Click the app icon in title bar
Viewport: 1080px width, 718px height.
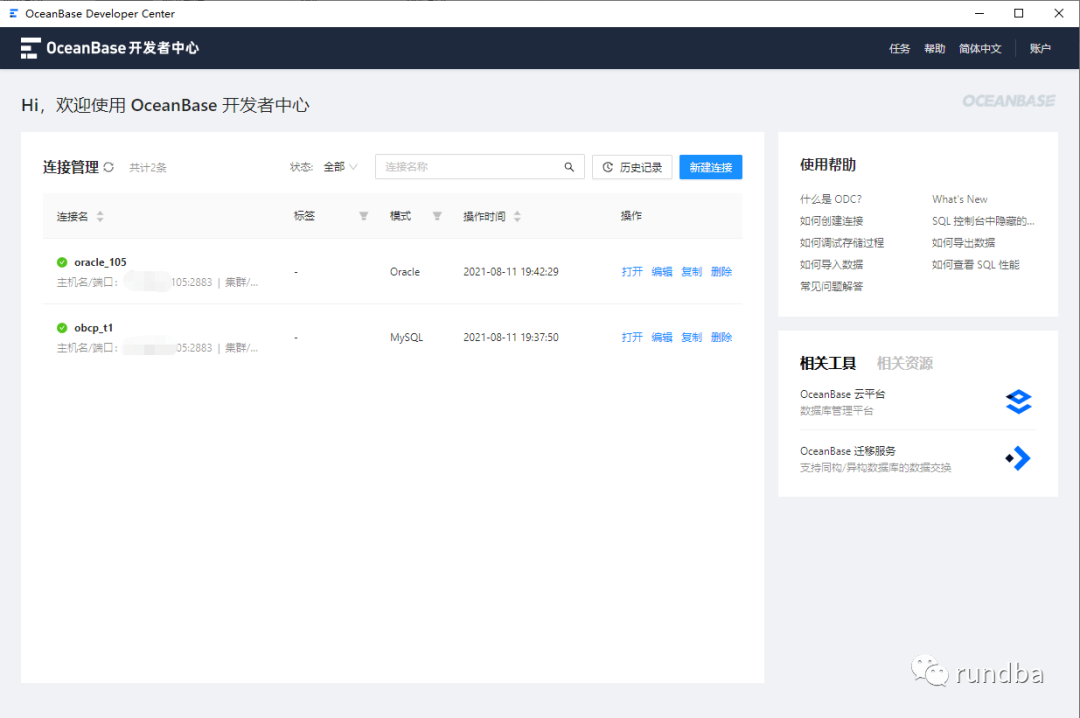13,13
